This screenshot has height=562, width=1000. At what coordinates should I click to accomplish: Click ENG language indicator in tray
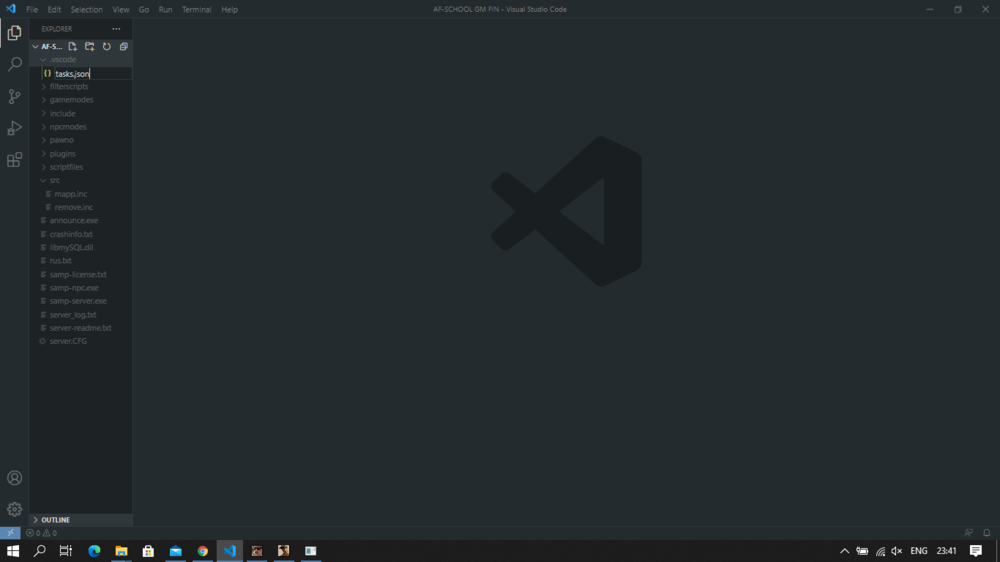tap(919, 551)
